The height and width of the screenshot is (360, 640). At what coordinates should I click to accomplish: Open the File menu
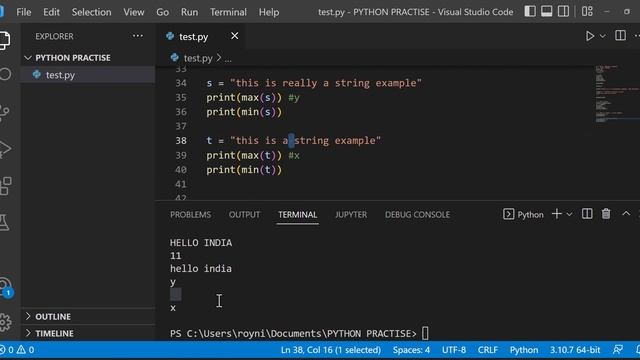click(24, 12)
